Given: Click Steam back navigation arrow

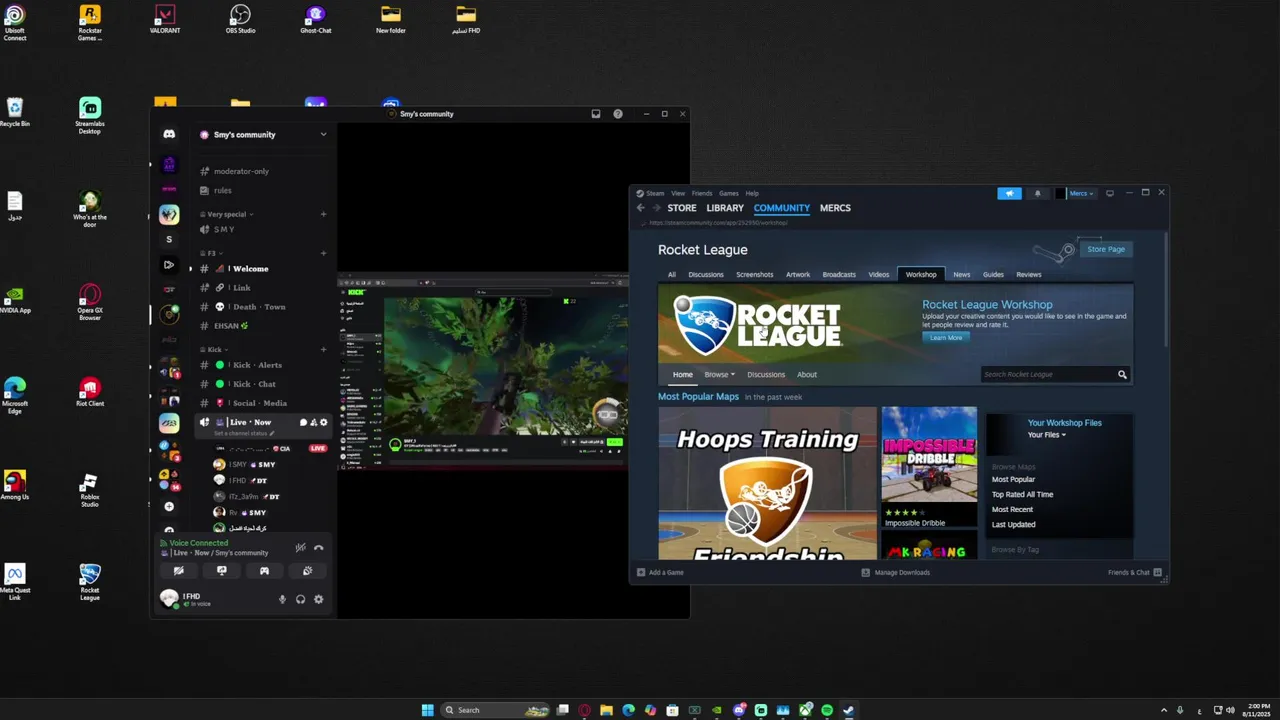Looking at the screenshot, I should tap(641, 208).
